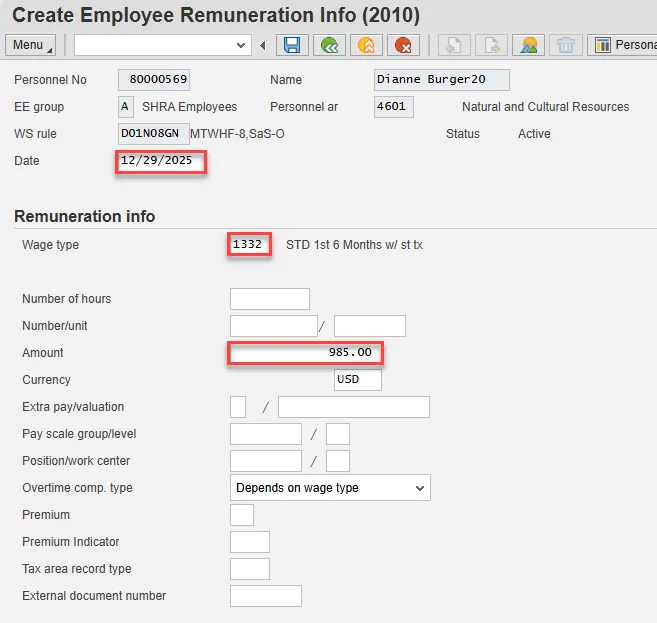
Task: Click the Amount input field
Action: [305, 353]
